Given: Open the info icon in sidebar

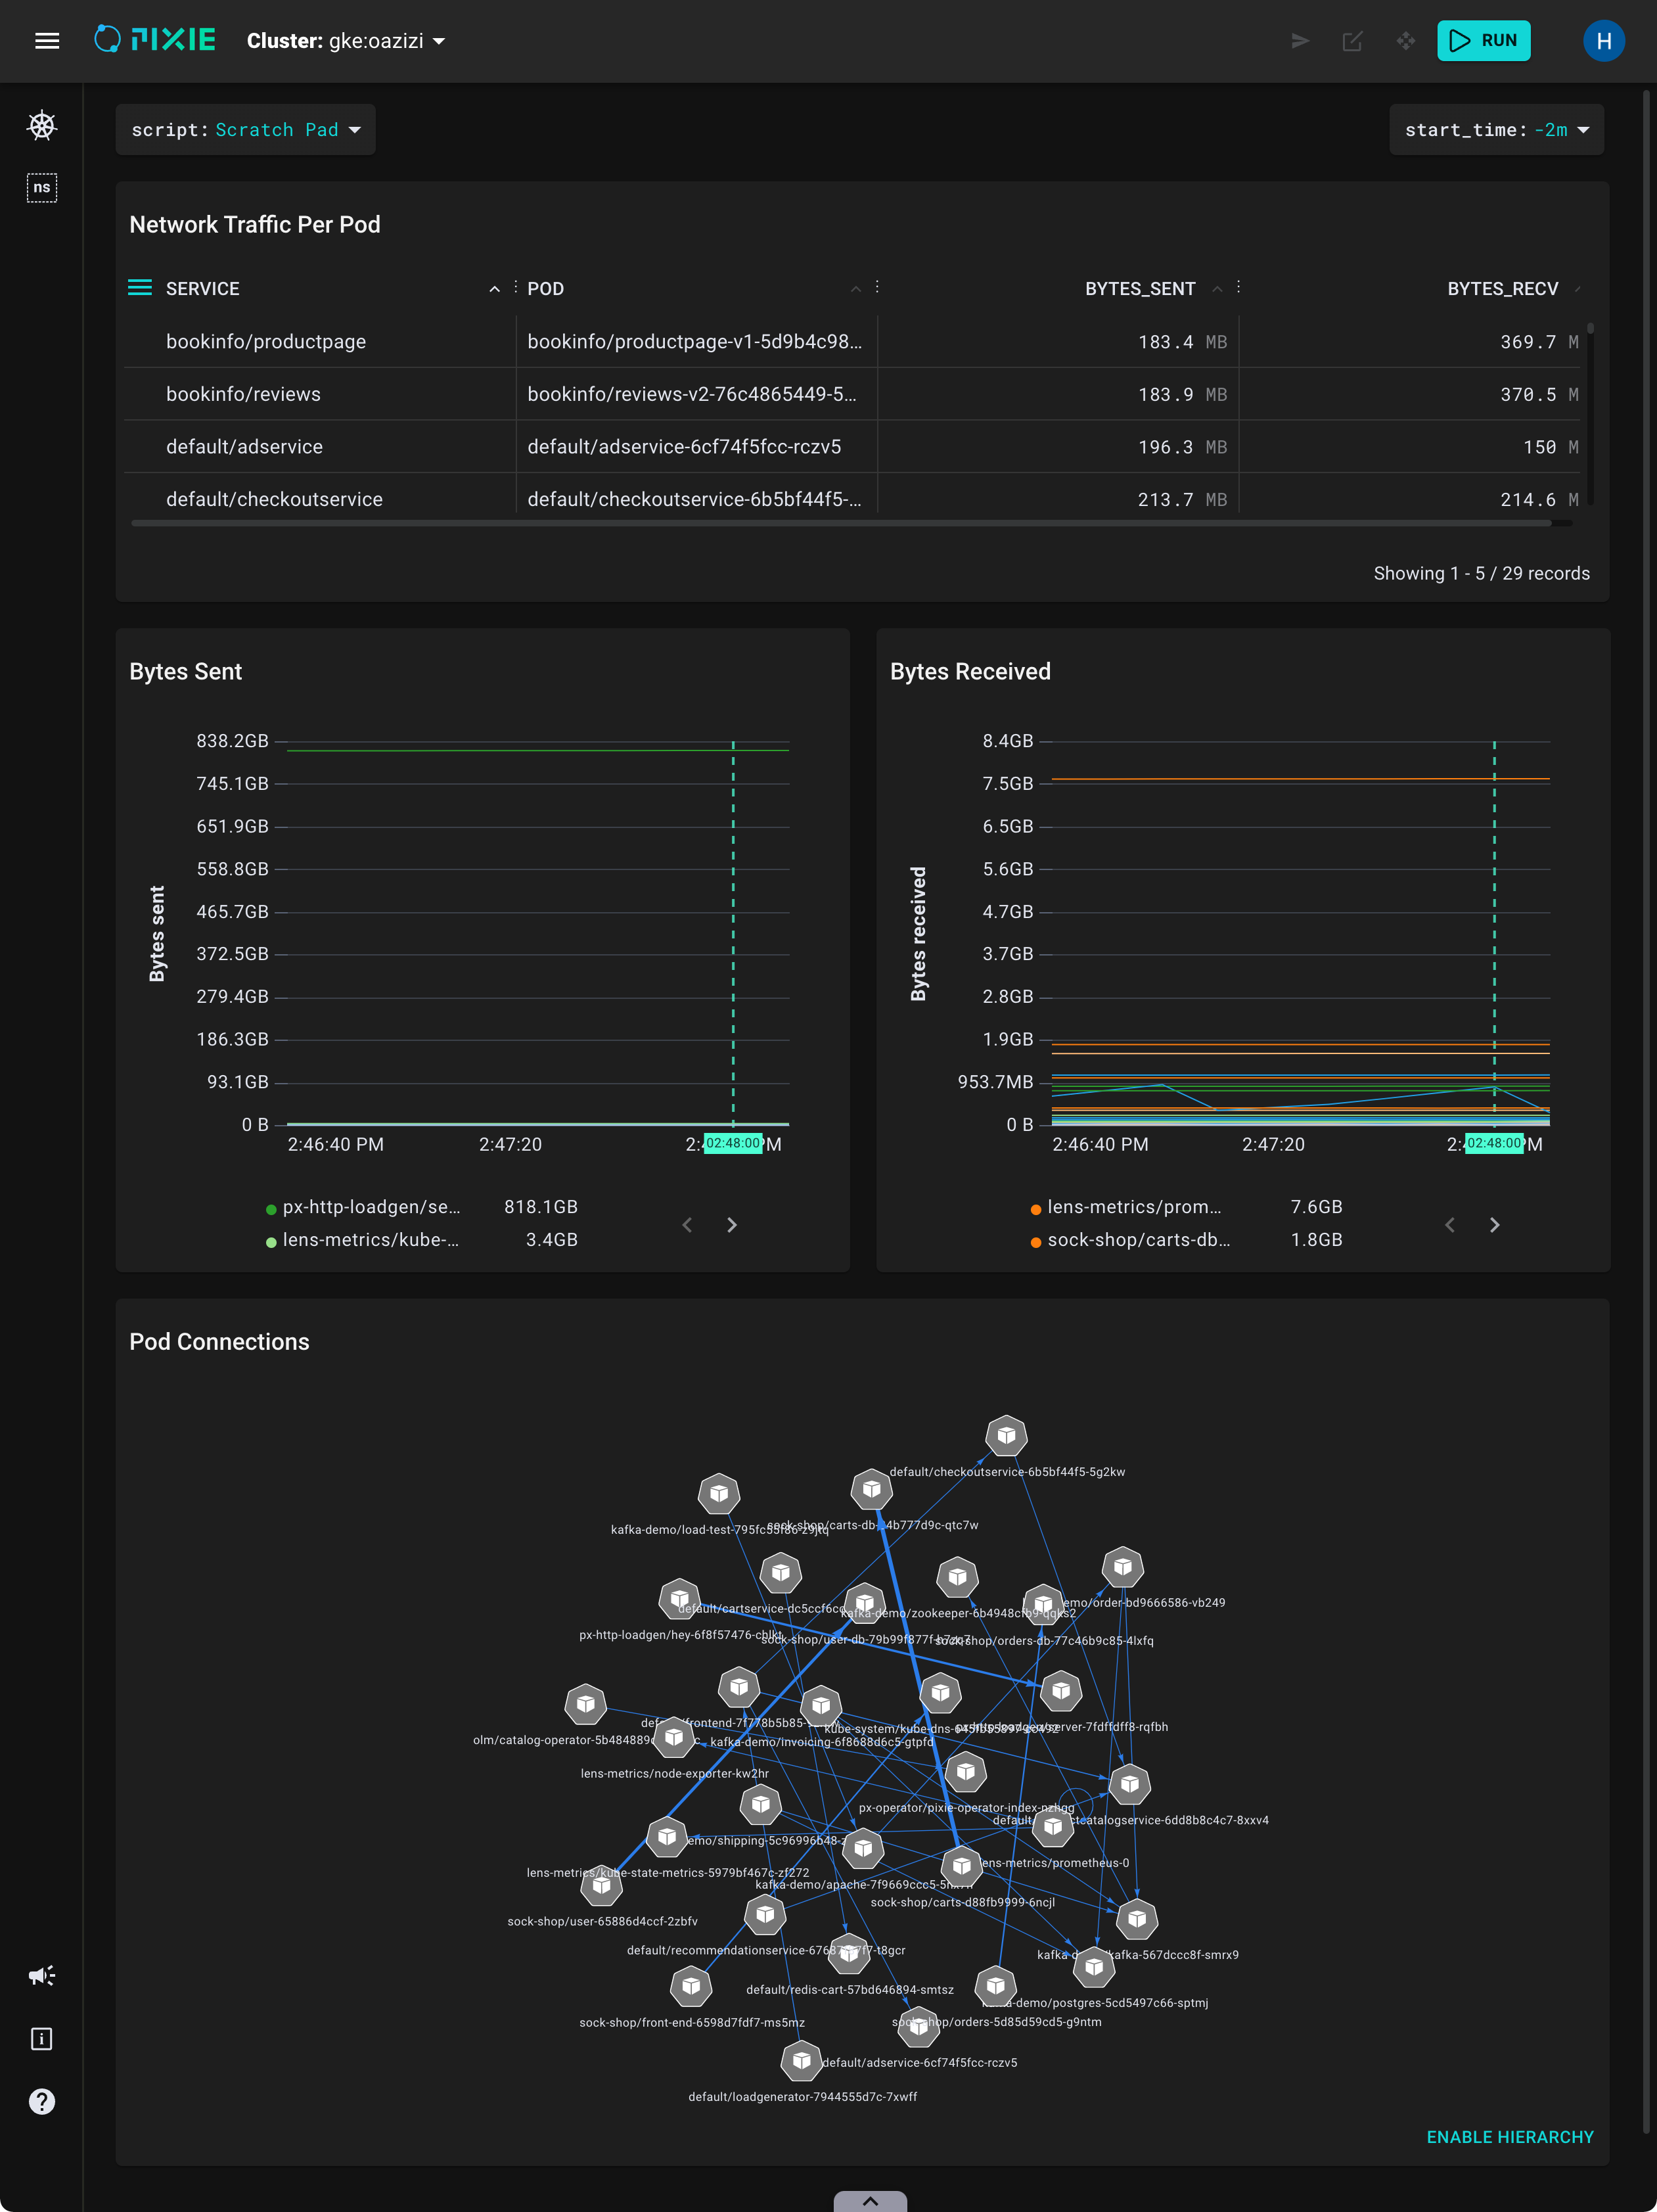Looking at the screenshot, I should 42,2038.
